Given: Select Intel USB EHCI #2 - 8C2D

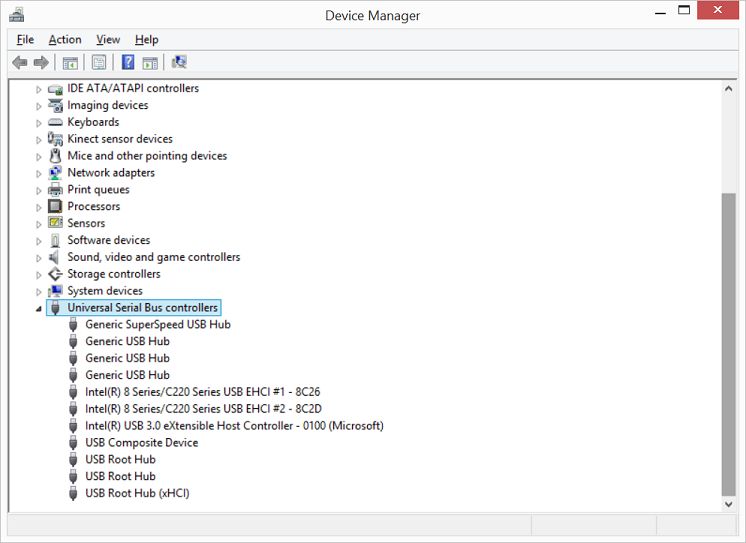Looking at the screenshot, I should point(204,409).
